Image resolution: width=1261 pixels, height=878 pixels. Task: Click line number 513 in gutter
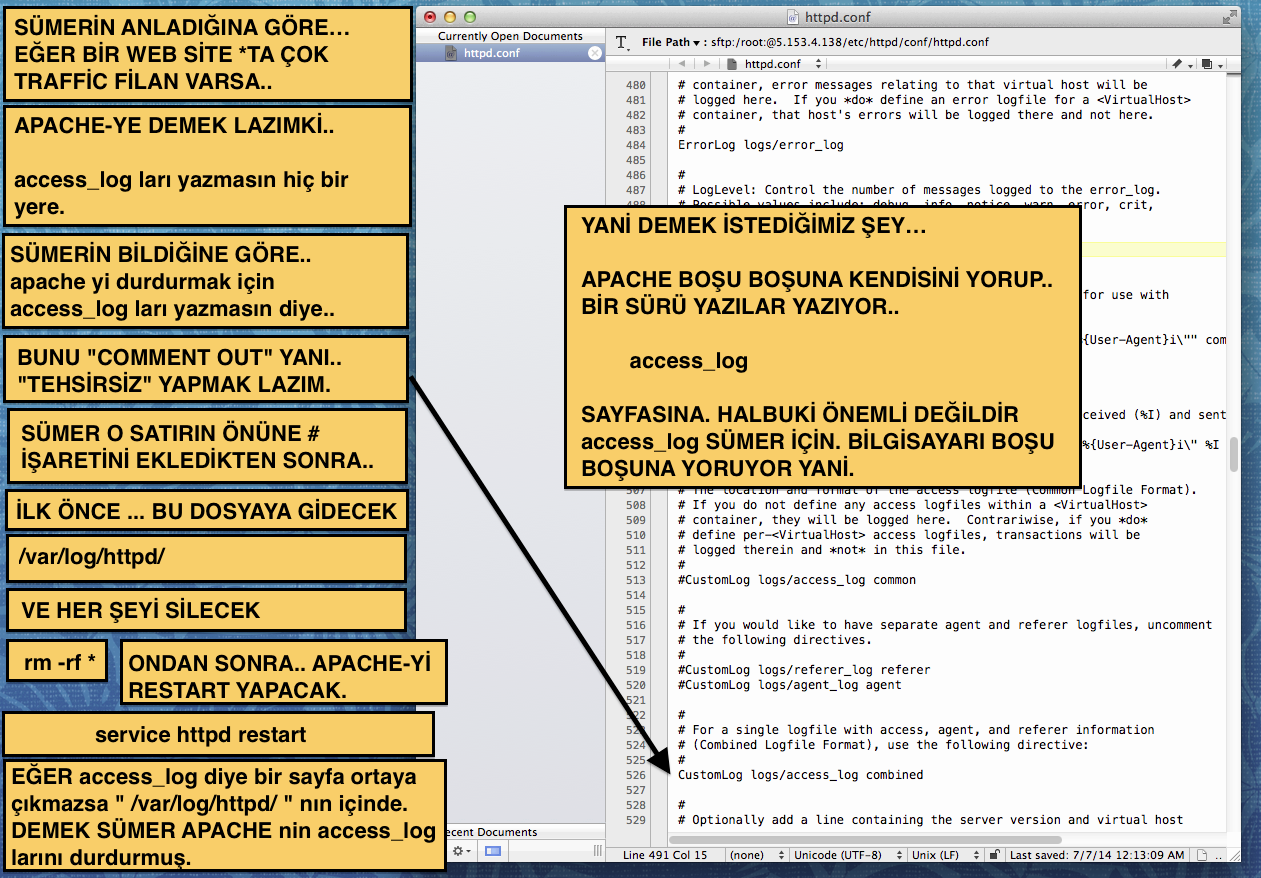coord(635,580)
